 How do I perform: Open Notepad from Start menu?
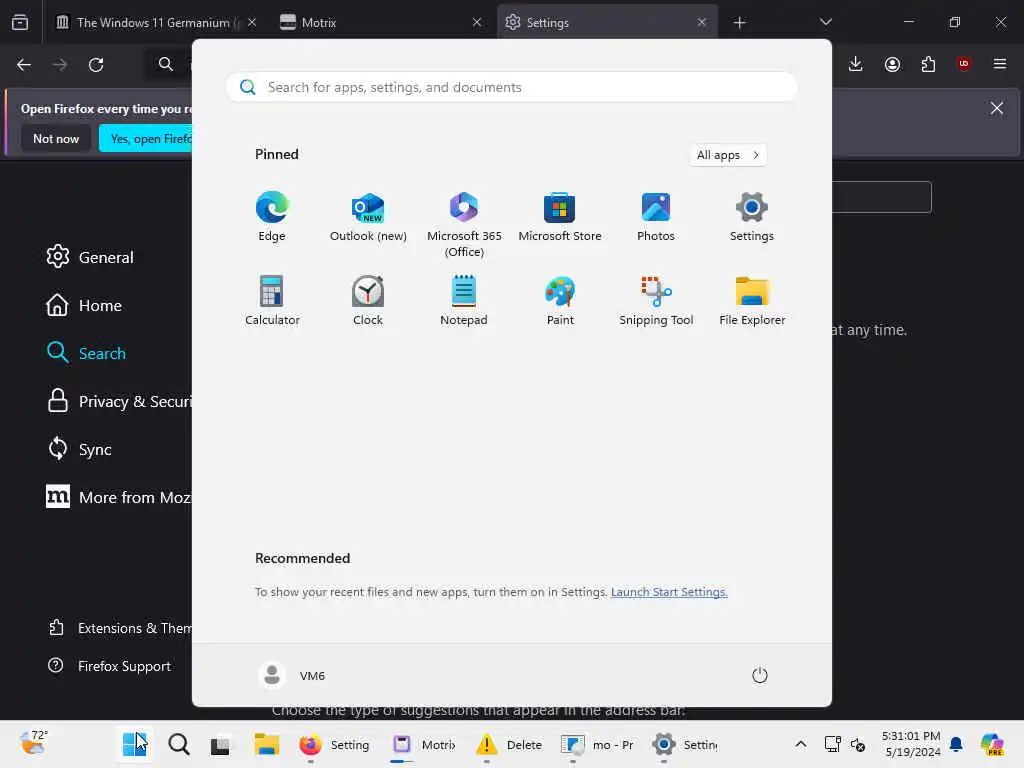(464, 300)
